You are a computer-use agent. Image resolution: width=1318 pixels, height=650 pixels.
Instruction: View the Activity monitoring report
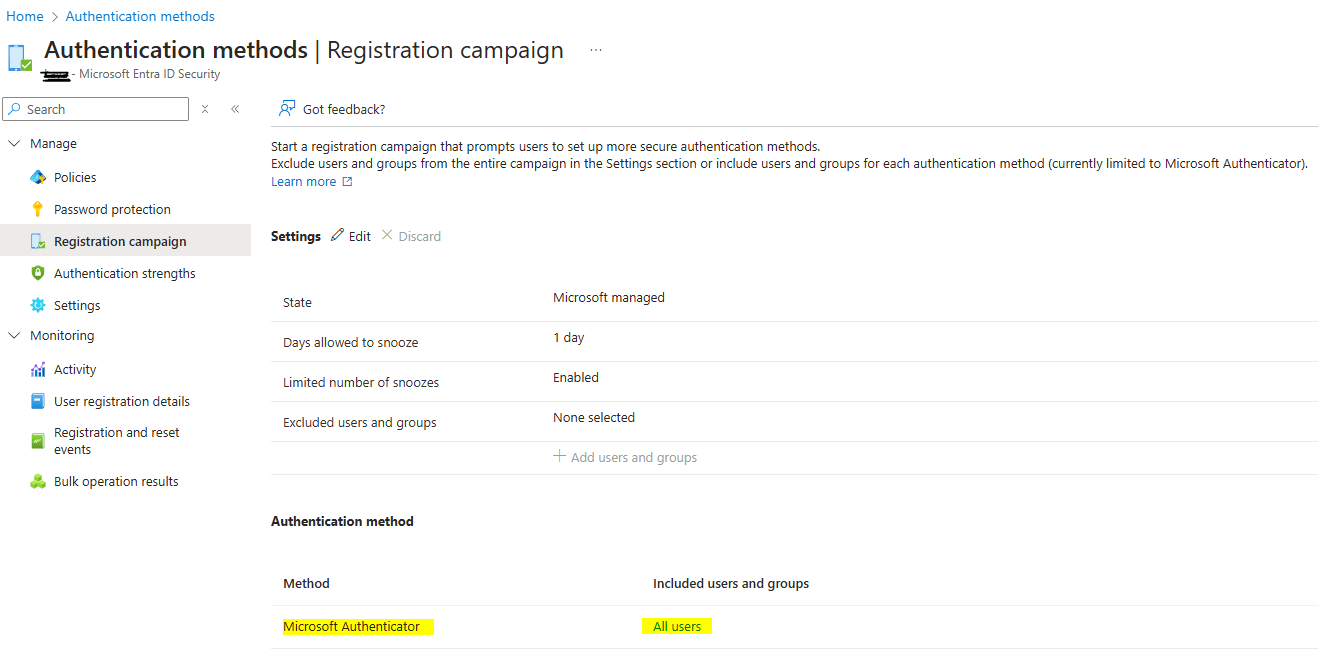[76, 369]
